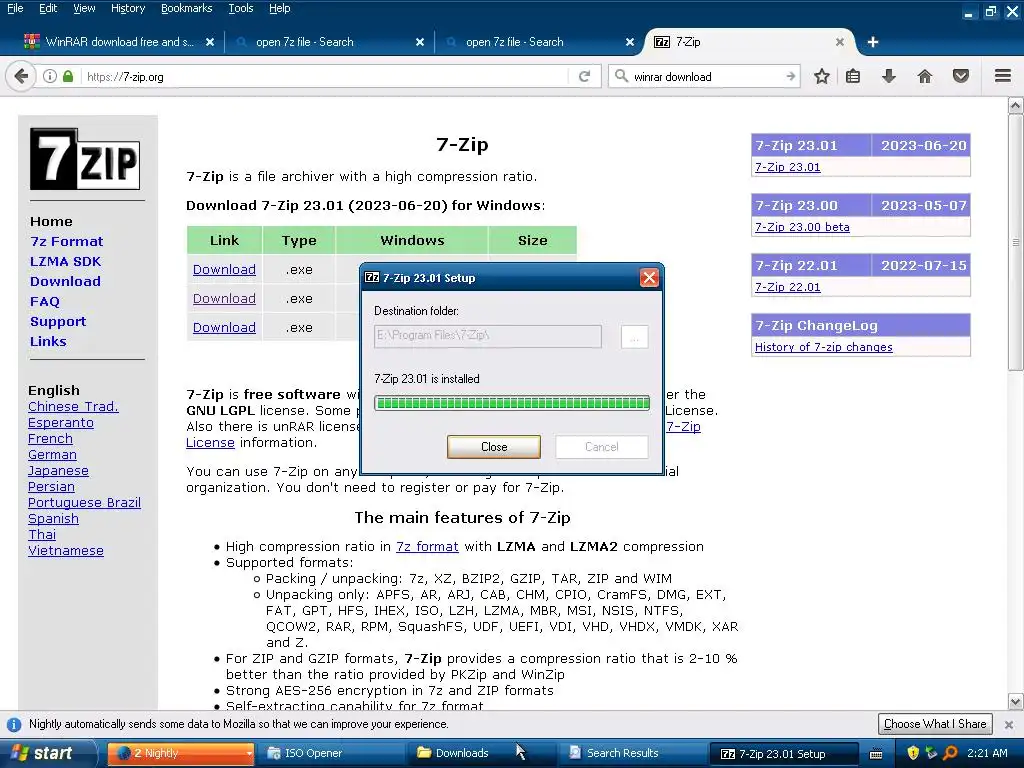Image resolution: width=1024 pixels, height=768 pixels.
Task: Click the green padlock security icon
Action: pos(68,76)
